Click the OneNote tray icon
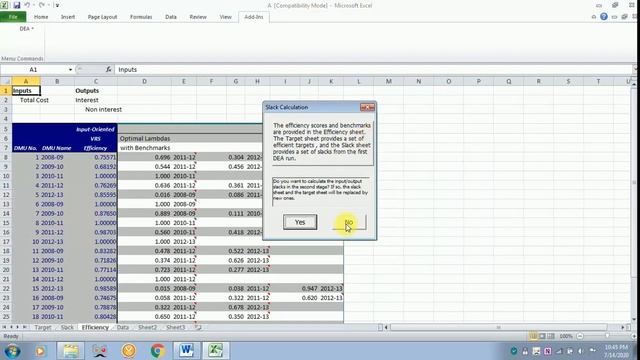Viewport: 640px width, 360px height. coord(547,351)
